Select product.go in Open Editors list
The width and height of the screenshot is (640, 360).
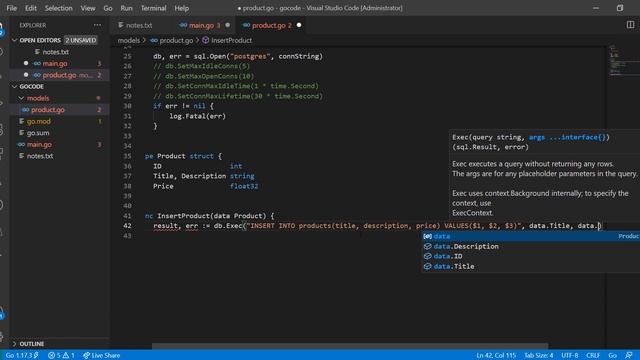pyautogui.click(x=59, y=75)
